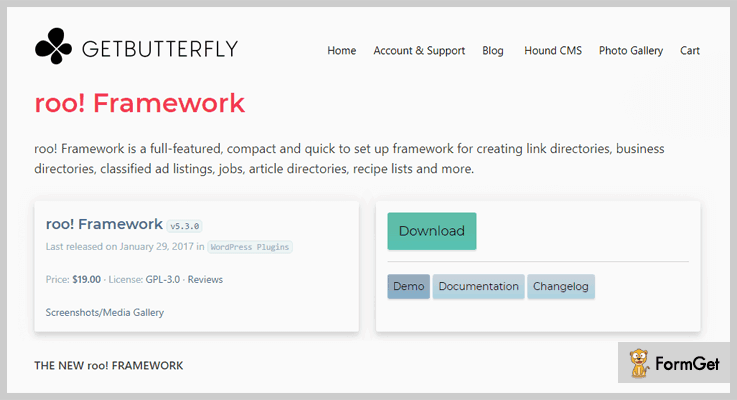Open the Documentation button
The width and height of the screenshot is (737, 400).
point(478,286)
